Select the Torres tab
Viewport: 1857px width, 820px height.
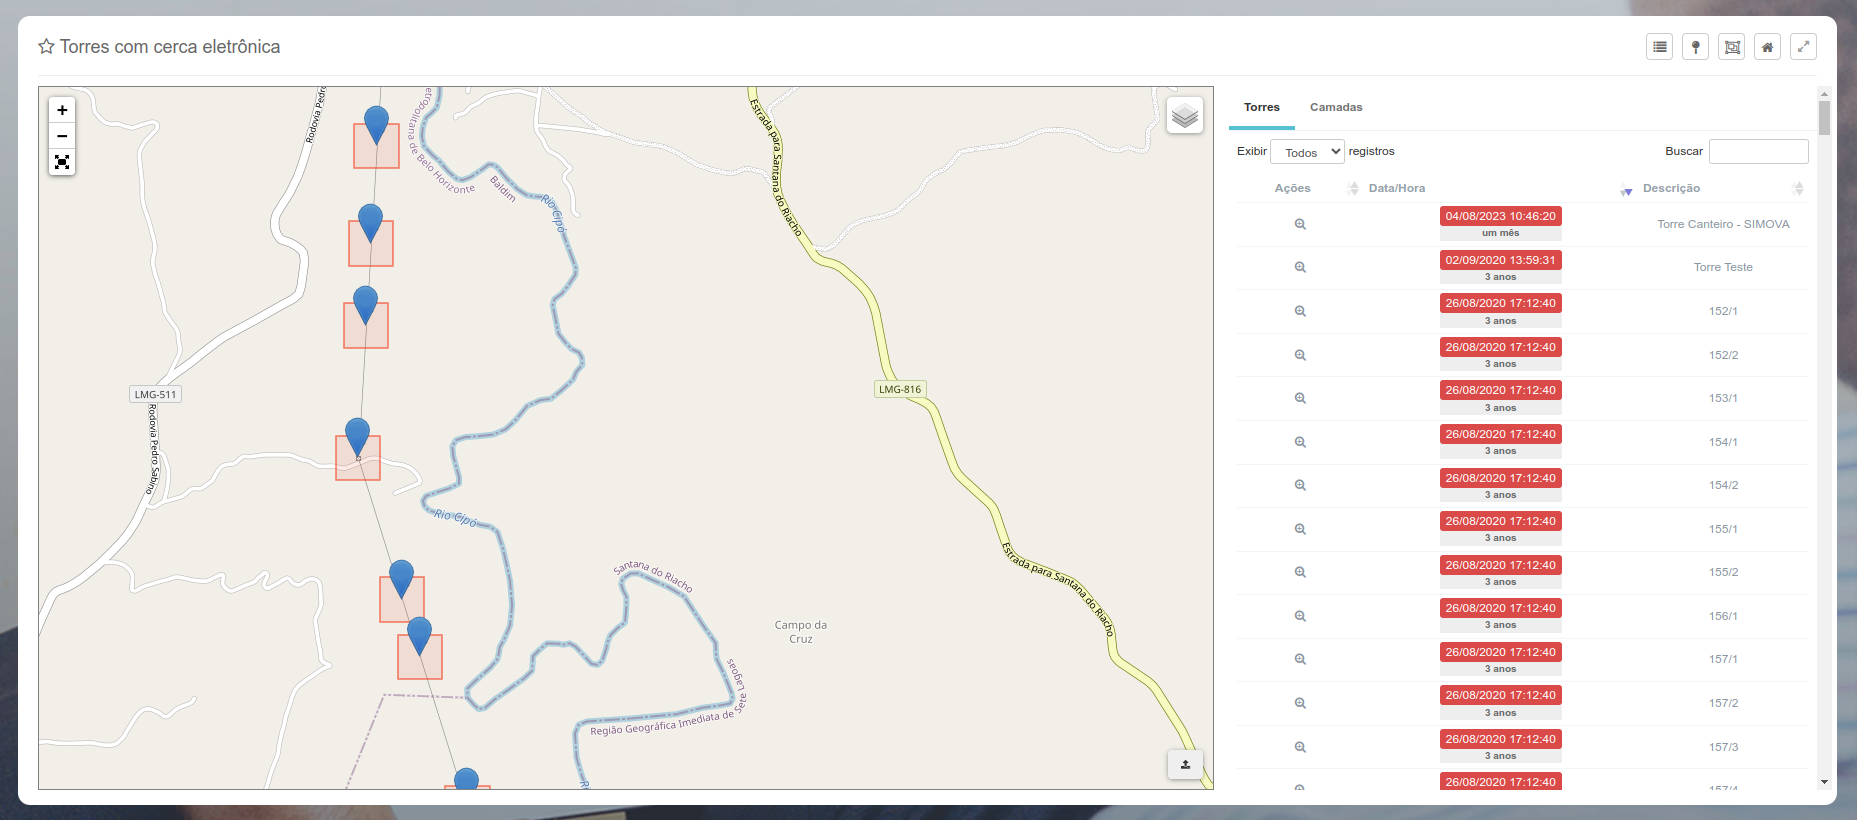[1261, 107]
